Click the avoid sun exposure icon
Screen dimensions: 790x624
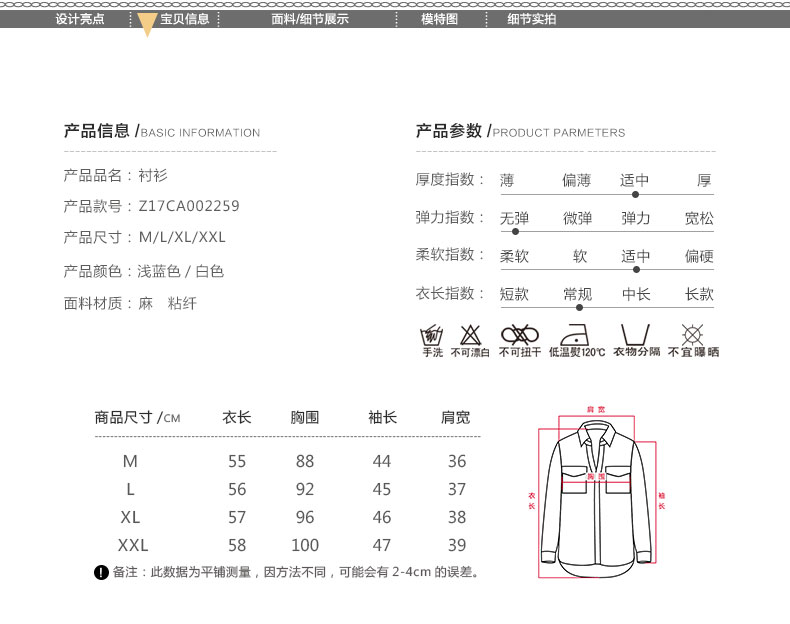point(692,335)
